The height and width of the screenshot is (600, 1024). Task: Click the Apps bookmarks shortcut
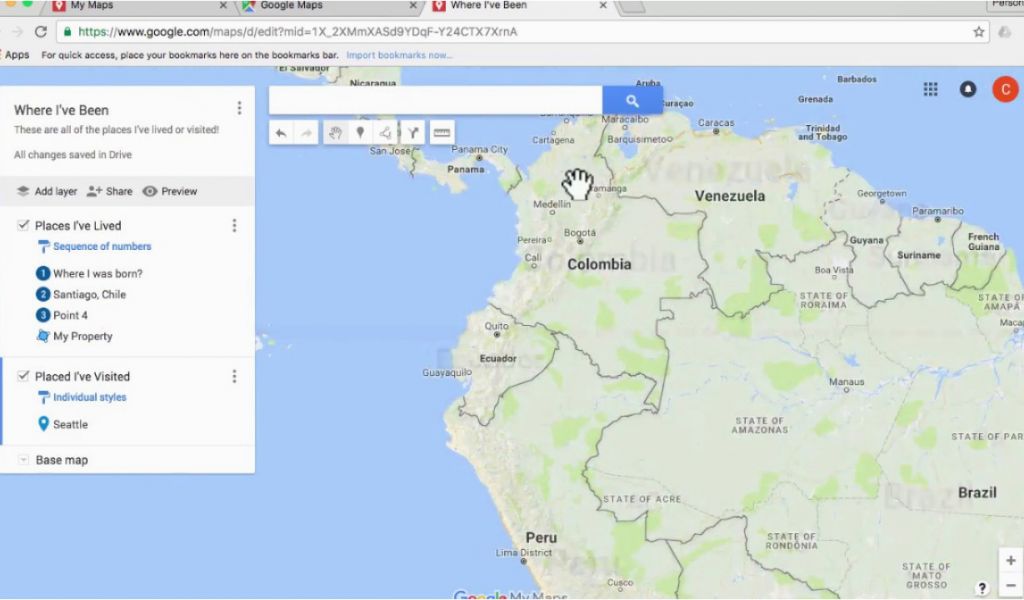click(x=16, y=55)
